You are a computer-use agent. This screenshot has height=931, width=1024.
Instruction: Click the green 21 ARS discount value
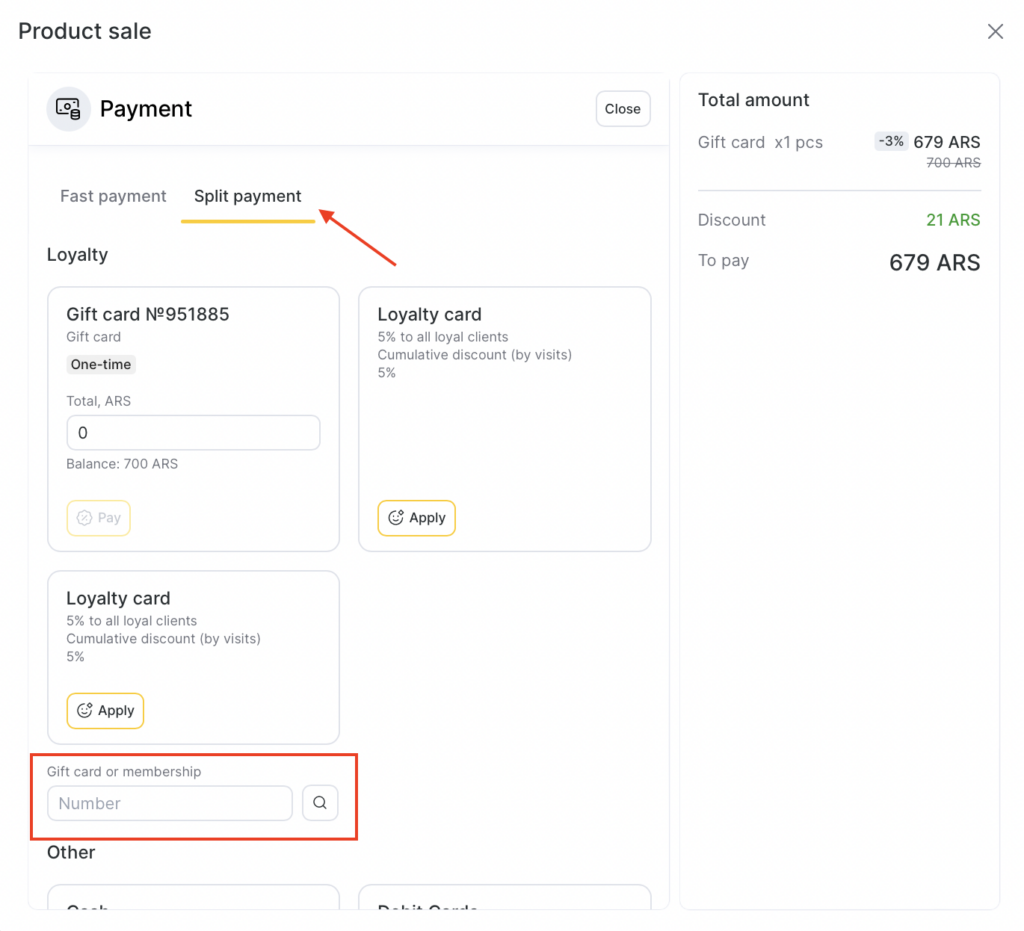click(x=952, y=220)
